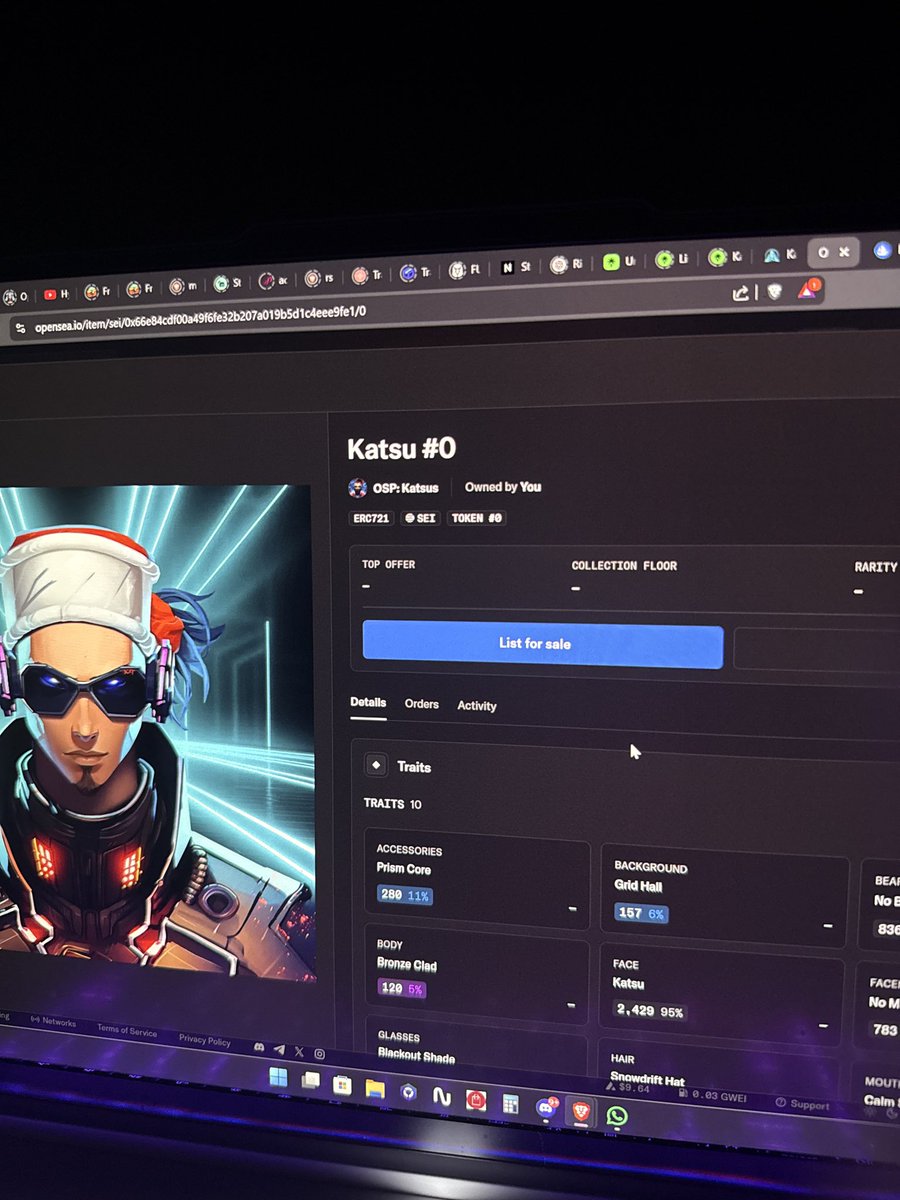Open the Discord app on taskbar
Image resolution: width=900 pixels, height=1200 pixels.
pyautogui.click(x=546, y=1107)
